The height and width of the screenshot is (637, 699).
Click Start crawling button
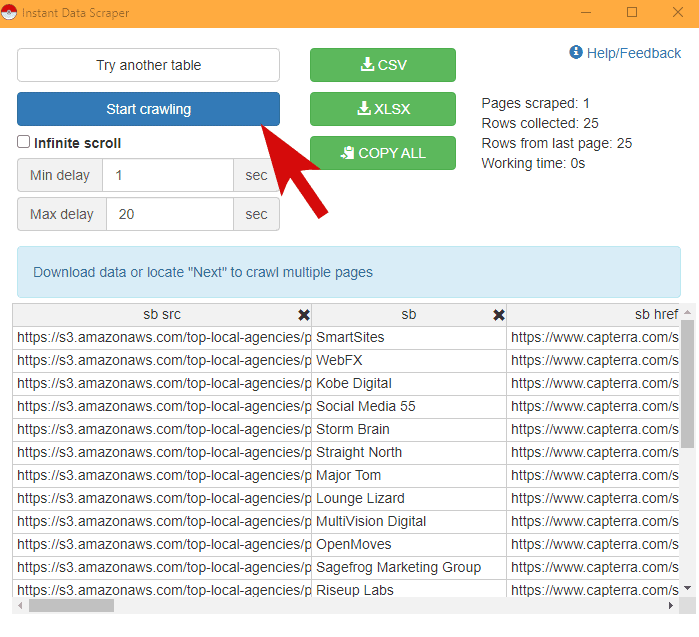[x=148, y=109]
